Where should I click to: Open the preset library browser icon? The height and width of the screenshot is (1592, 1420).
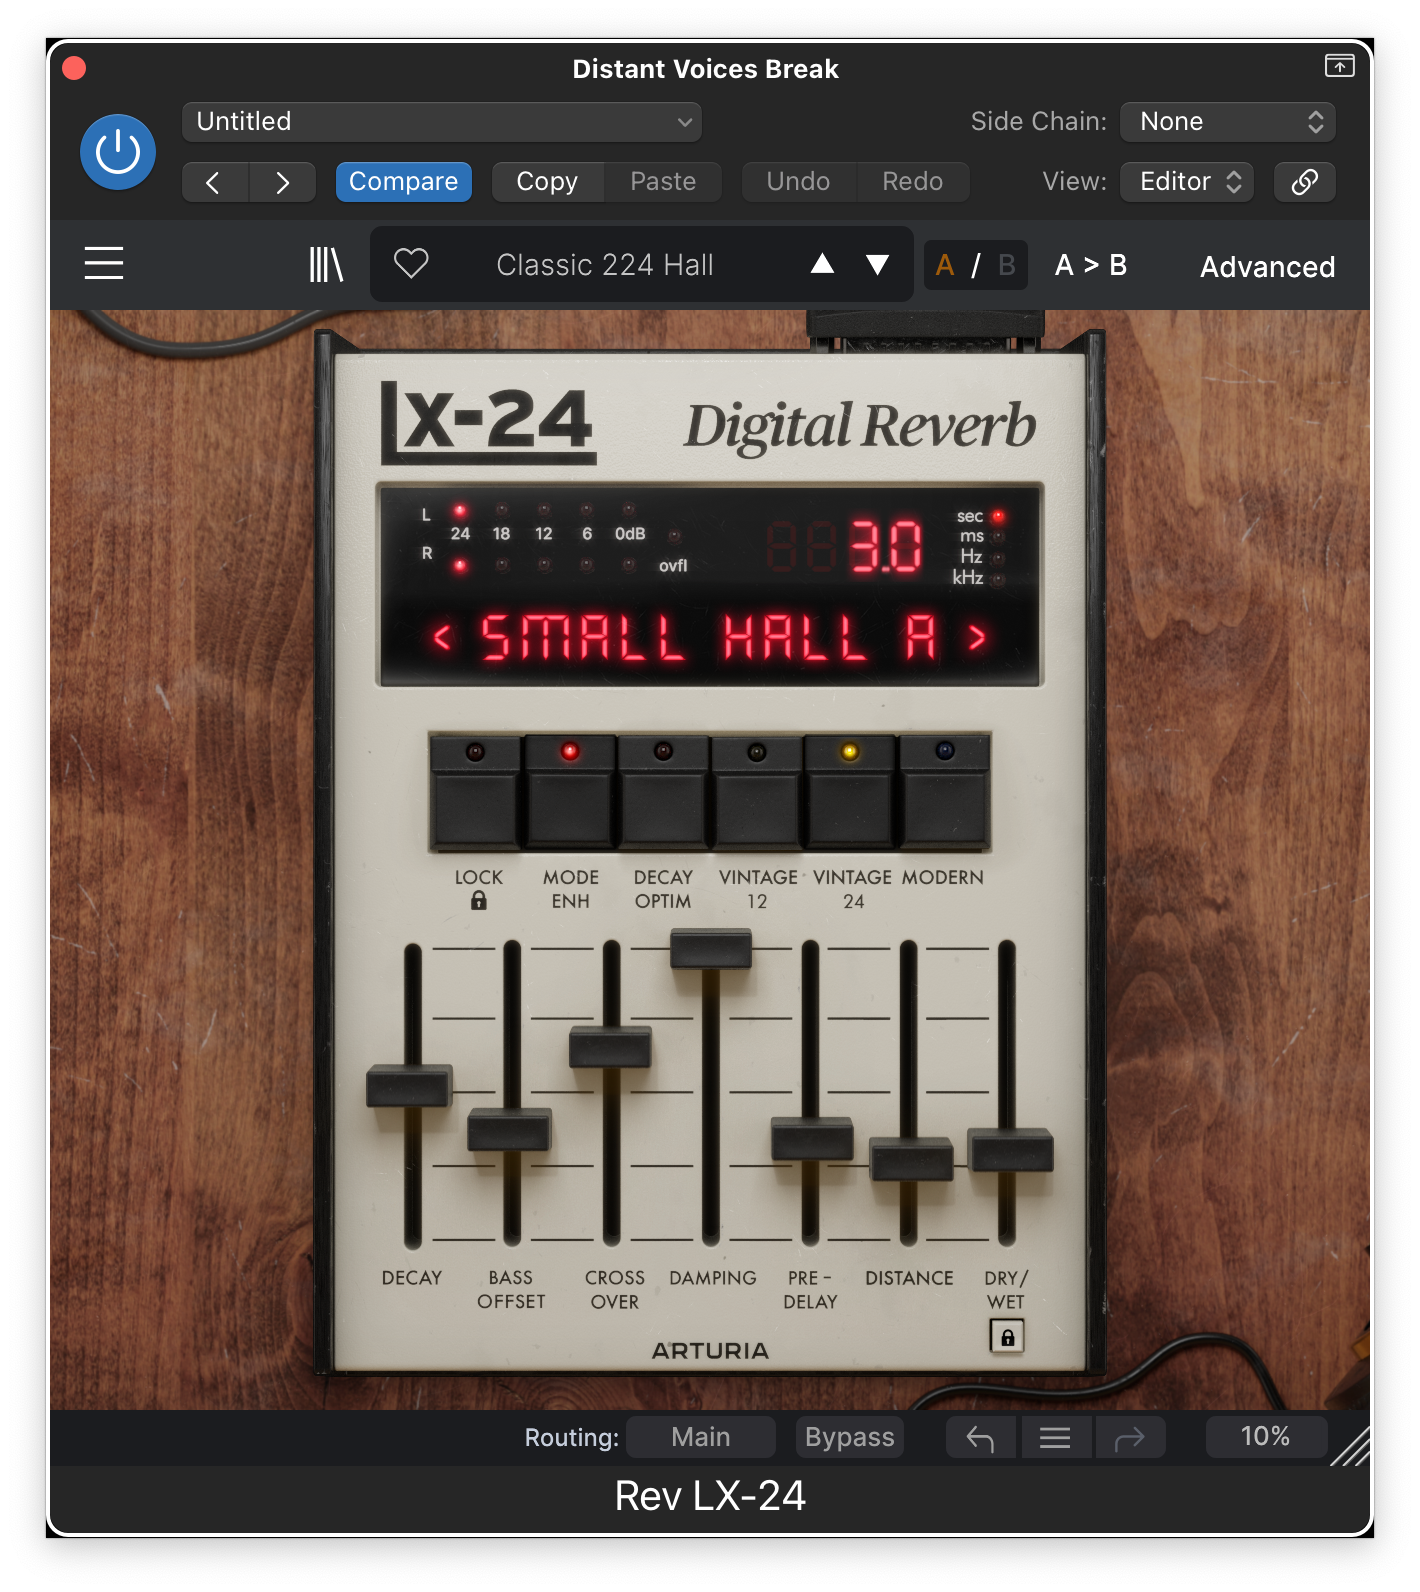pyautogui.click(x=326, y=265)
